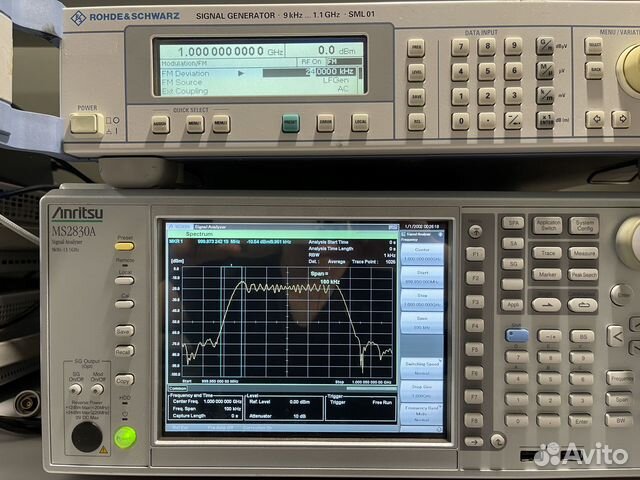Tap the left arrow key on the Rohde & Schwarz generator
Viewport: 640px width, 480px height.
(596, 120)
